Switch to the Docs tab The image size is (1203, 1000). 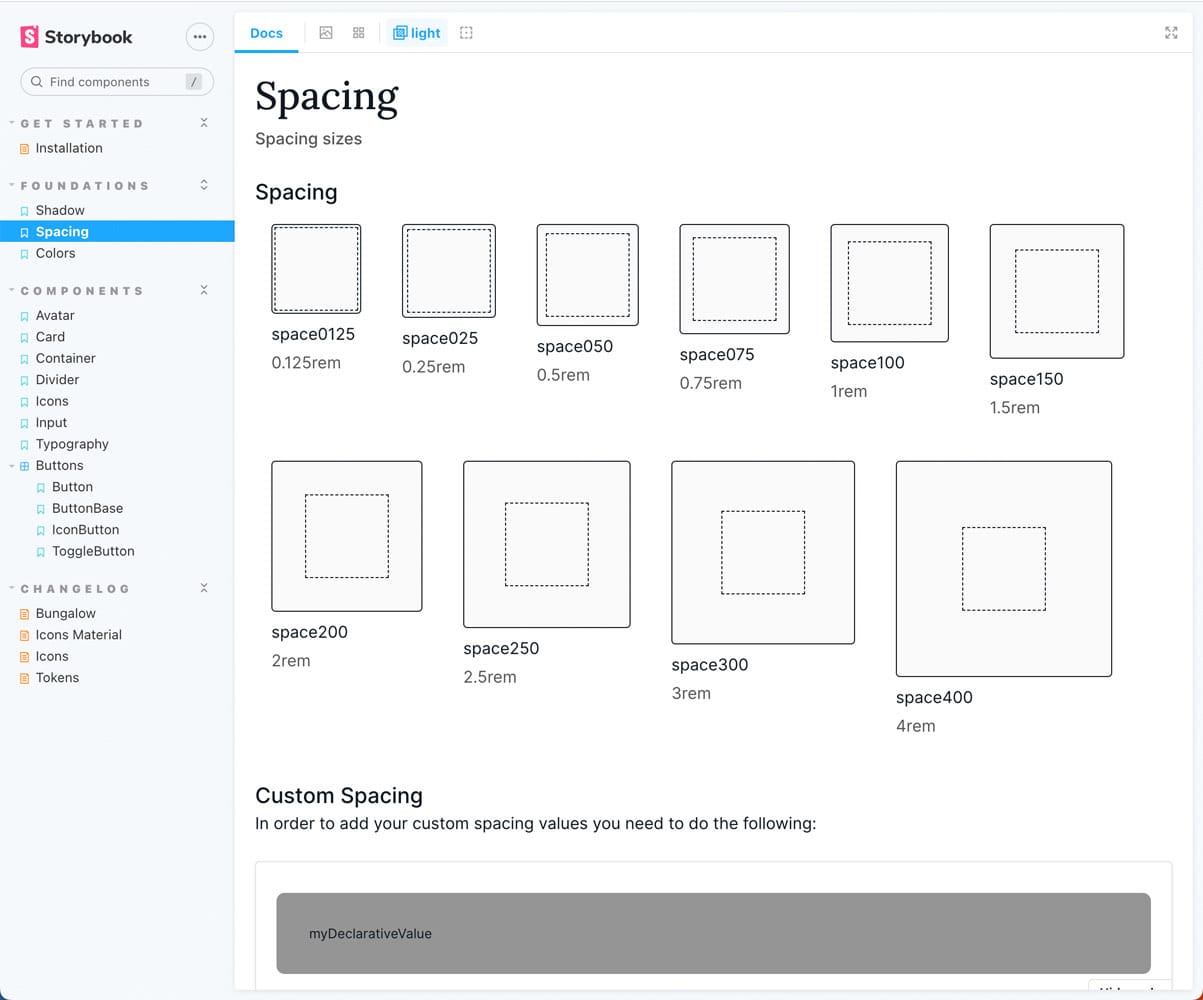[x=266, y=33]
